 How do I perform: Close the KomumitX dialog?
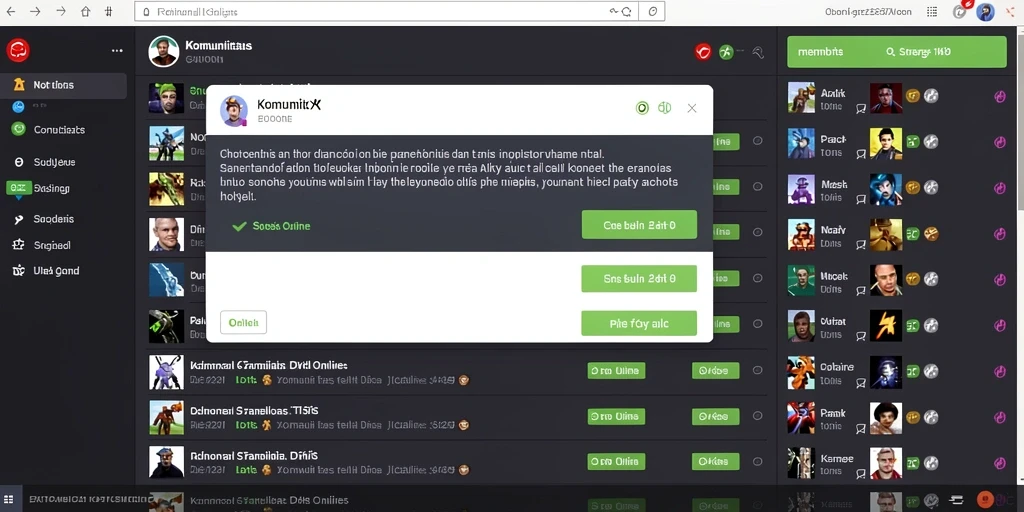pos(692,108)
